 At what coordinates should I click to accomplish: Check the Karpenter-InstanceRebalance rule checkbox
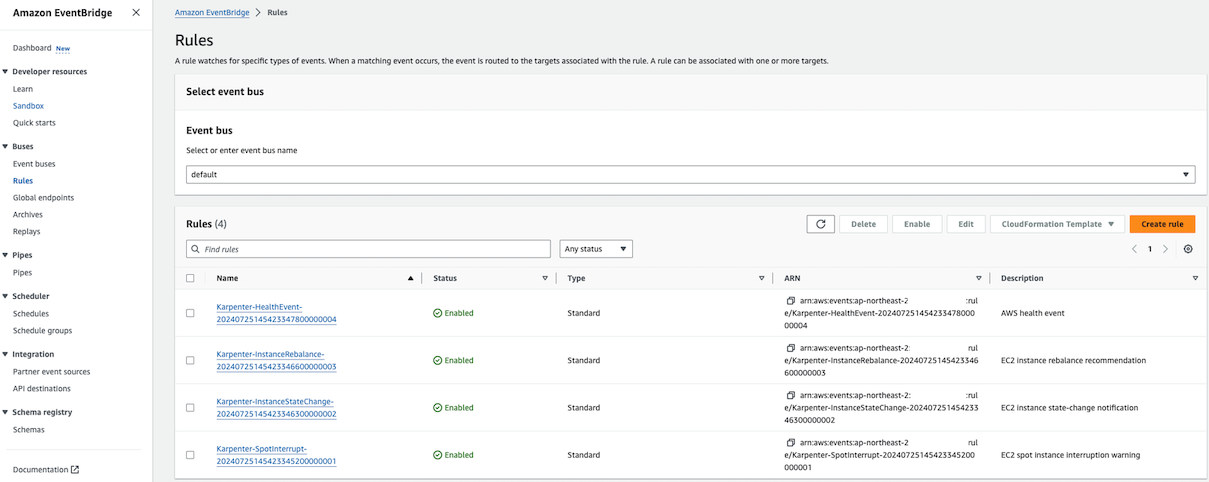(x=190, y=360)
